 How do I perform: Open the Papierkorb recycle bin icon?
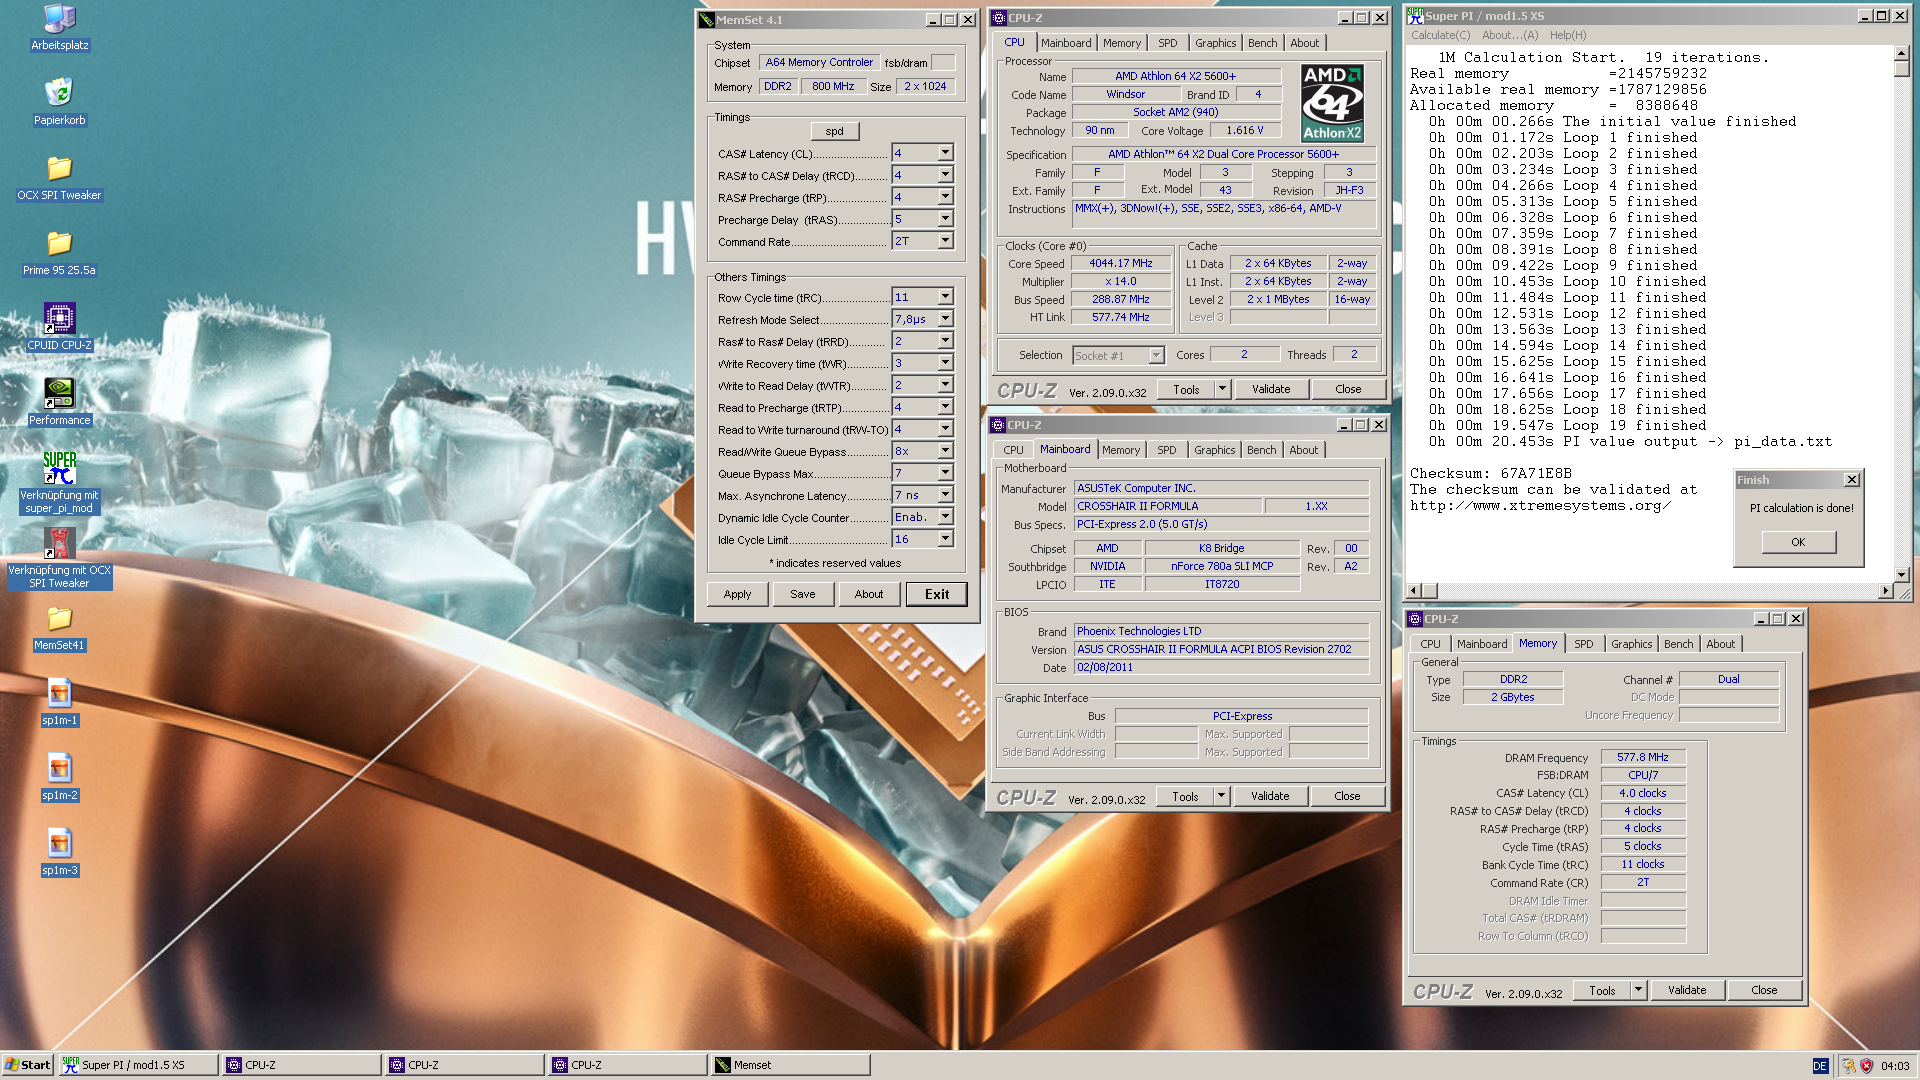(x=59, y=103)
